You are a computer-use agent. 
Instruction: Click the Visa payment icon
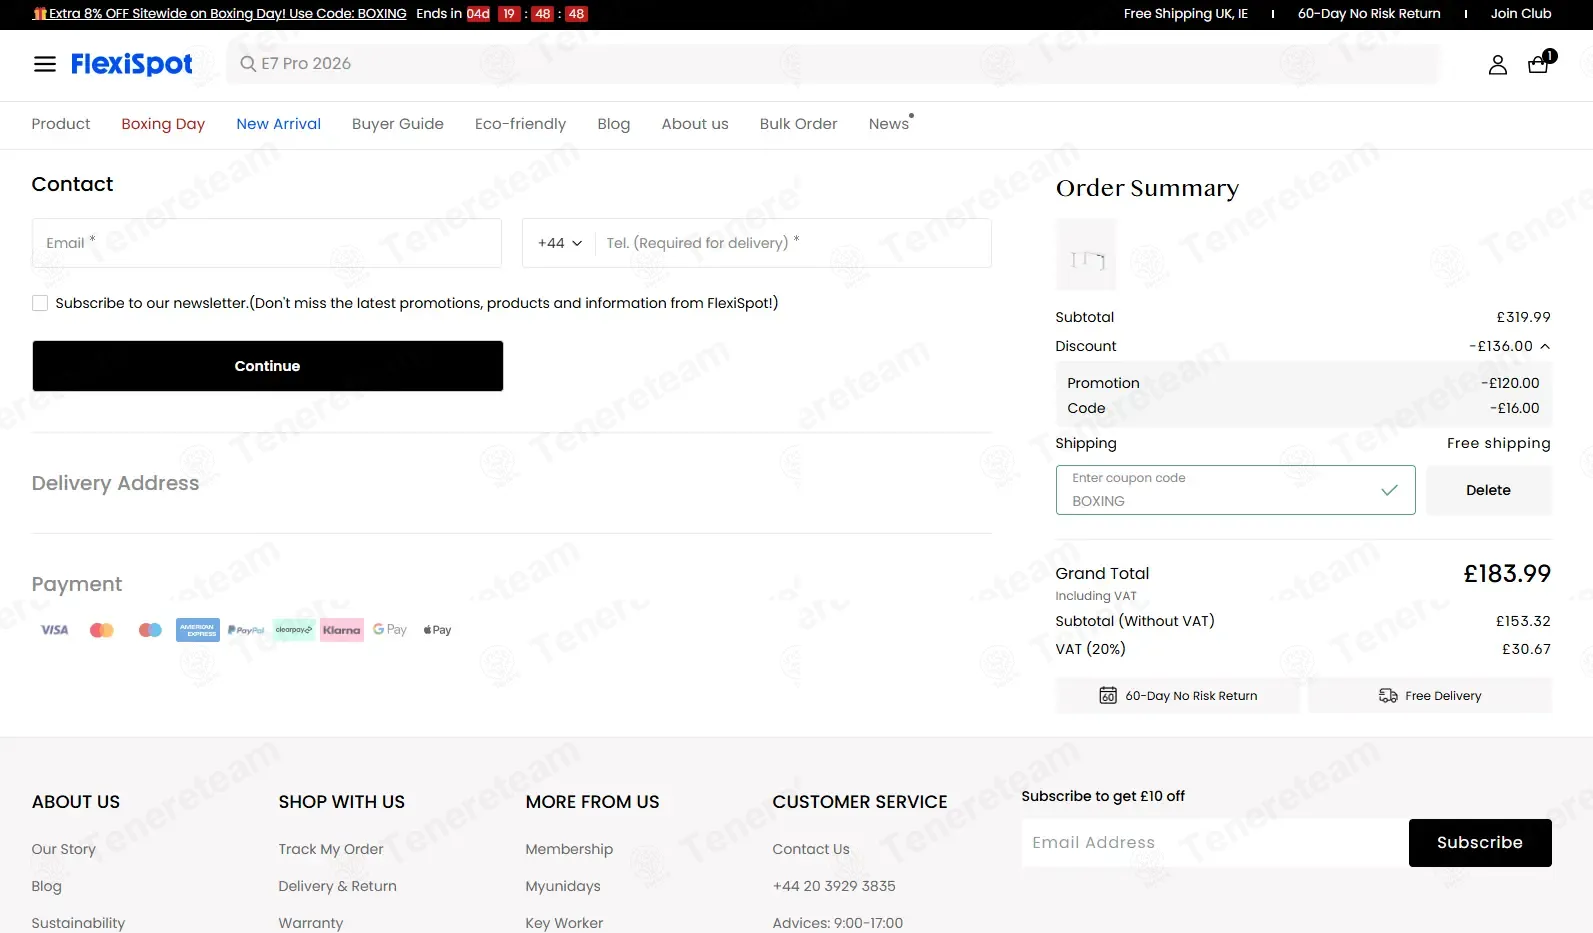point(55,630)
